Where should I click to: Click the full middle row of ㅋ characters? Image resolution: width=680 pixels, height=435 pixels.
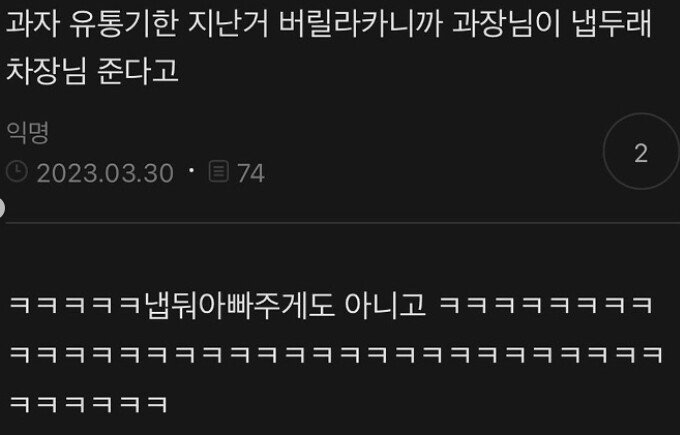[x=336, y=354]
